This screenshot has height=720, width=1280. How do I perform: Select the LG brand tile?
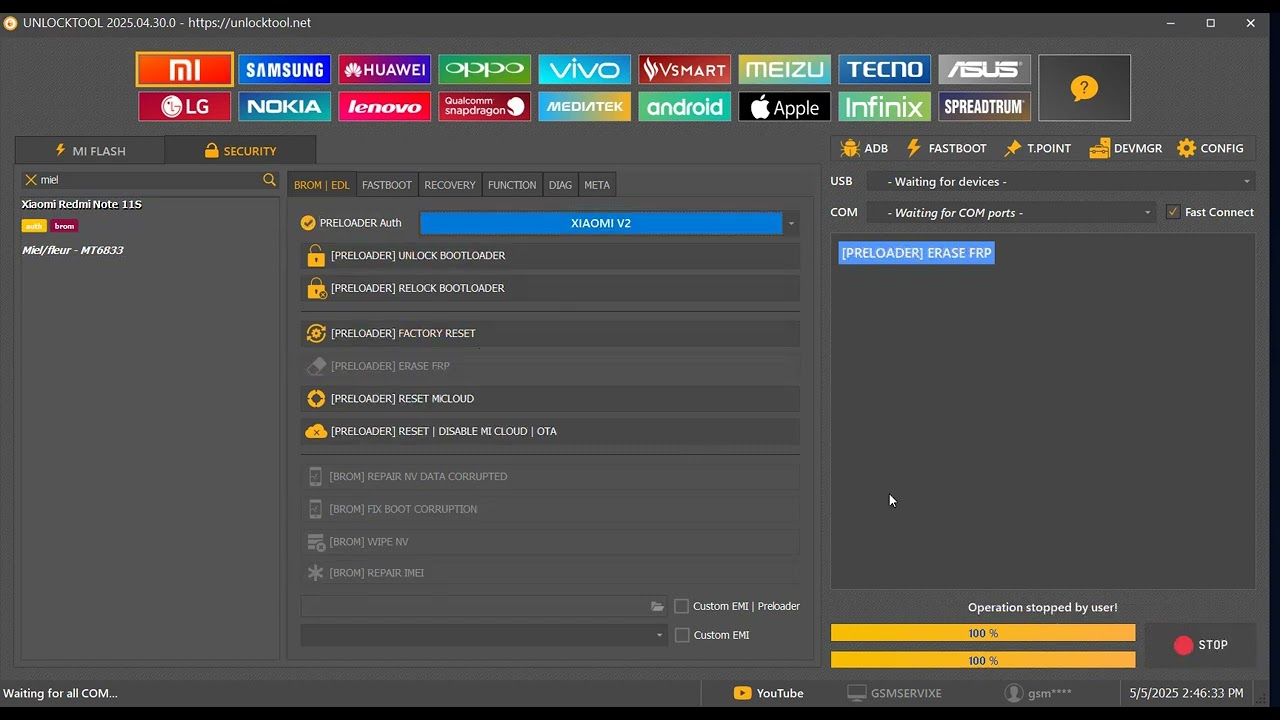tap(185, 106)
